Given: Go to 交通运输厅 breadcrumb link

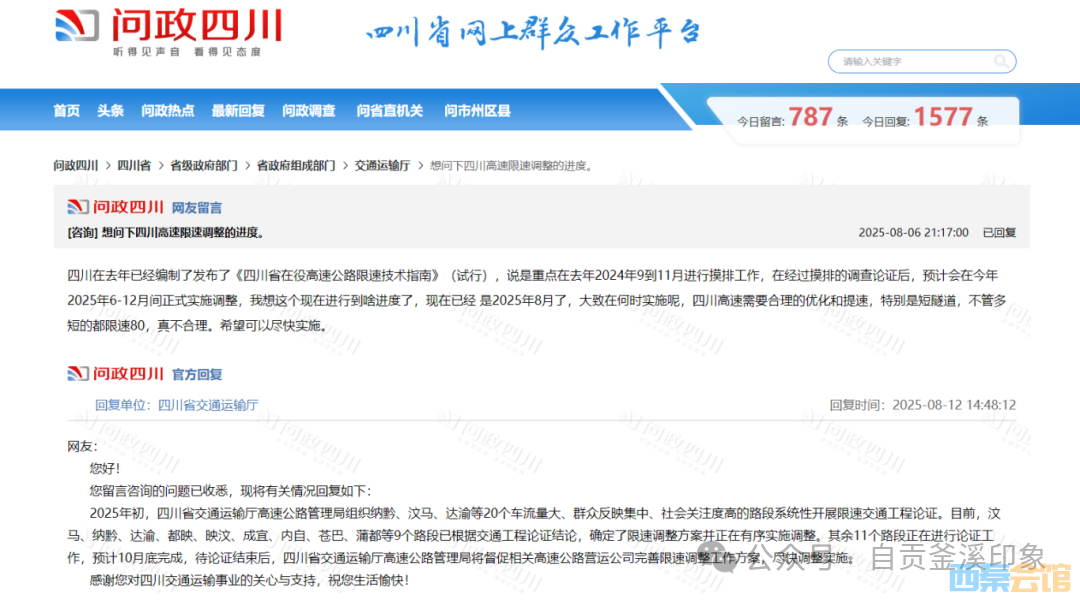Looking at the screenshot, I should [x=382, y=165].
